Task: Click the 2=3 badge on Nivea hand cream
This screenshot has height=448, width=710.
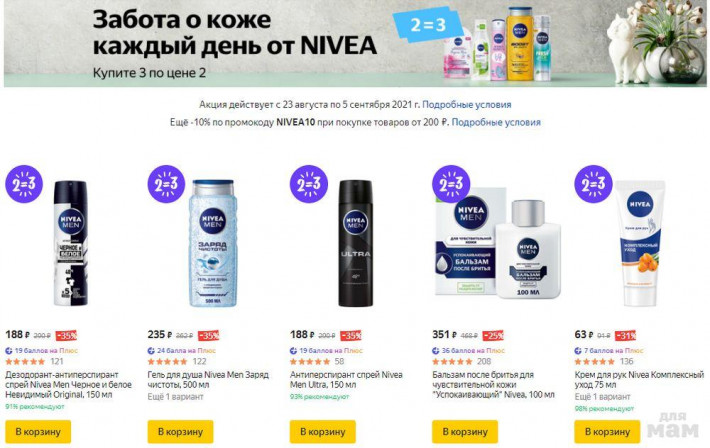Action: pyautogui.click(x=593, y=184)
